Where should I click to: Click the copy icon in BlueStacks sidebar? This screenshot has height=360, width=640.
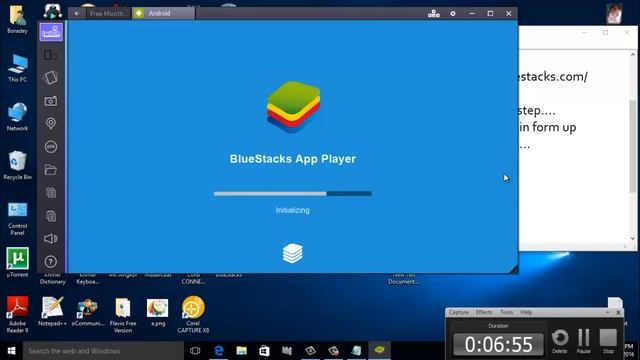tap(51, 193)
